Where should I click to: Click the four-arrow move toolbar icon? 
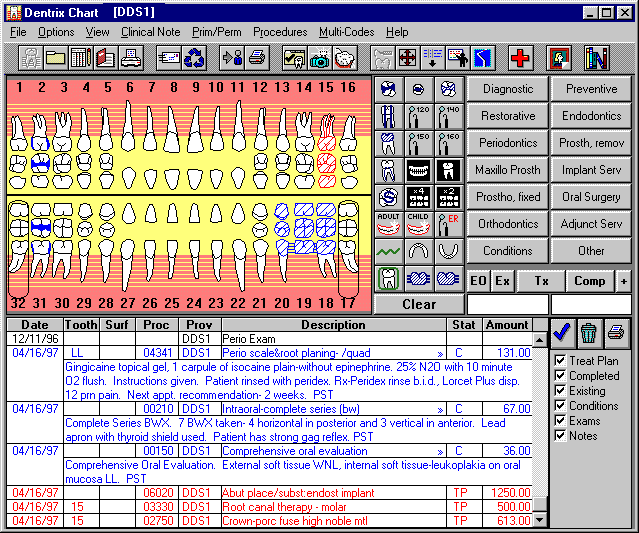click(408, 58)
